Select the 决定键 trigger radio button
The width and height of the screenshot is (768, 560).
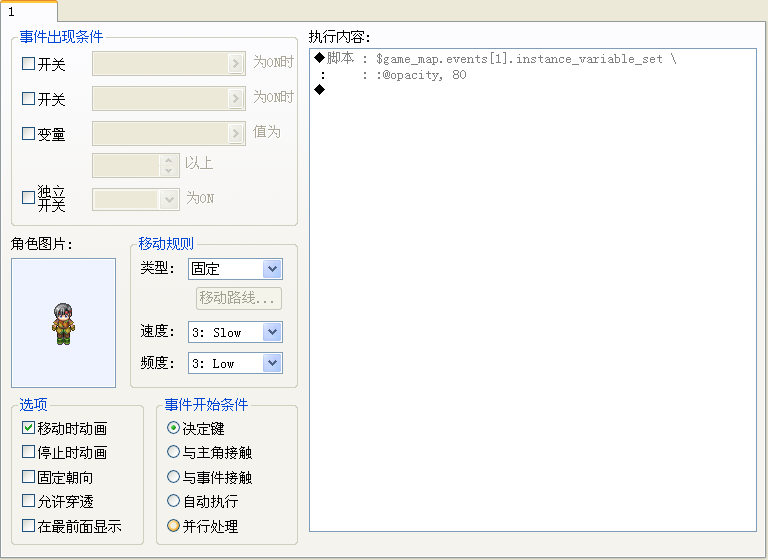click(173, 428)
